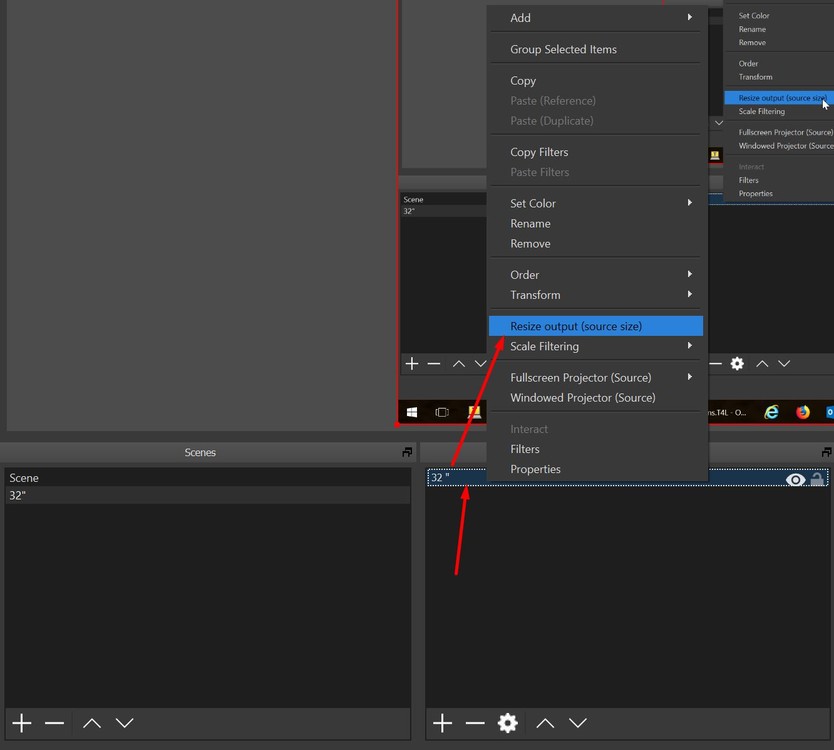Screen dimensions: 834x750
Task: Toggle visibility eye of the 32" source
Action: click(x=796, y=479)
